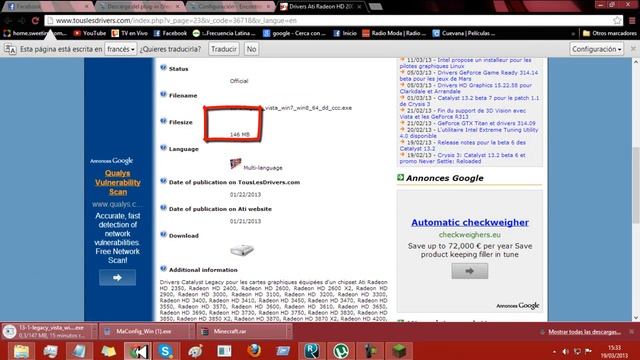Click Mostrar todas las descargas link
Viewport: 640px width, 360px height.
584,332
